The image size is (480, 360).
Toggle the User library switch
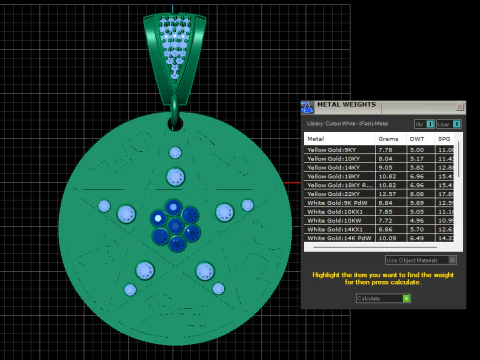tap(449, 124)
